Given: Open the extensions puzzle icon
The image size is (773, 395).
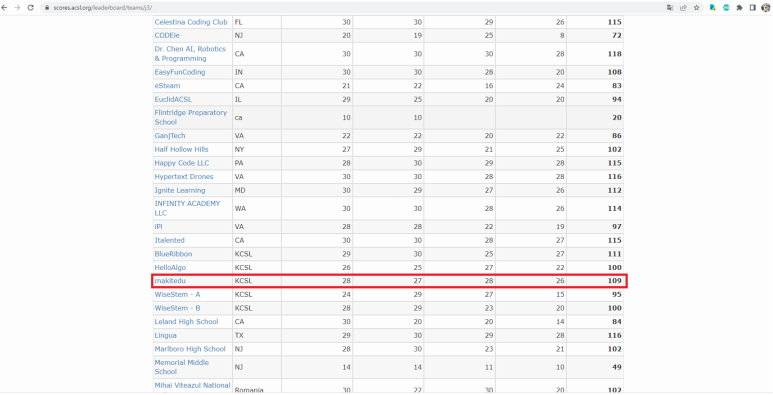Looking at the screenshot, I should [739, 8].
